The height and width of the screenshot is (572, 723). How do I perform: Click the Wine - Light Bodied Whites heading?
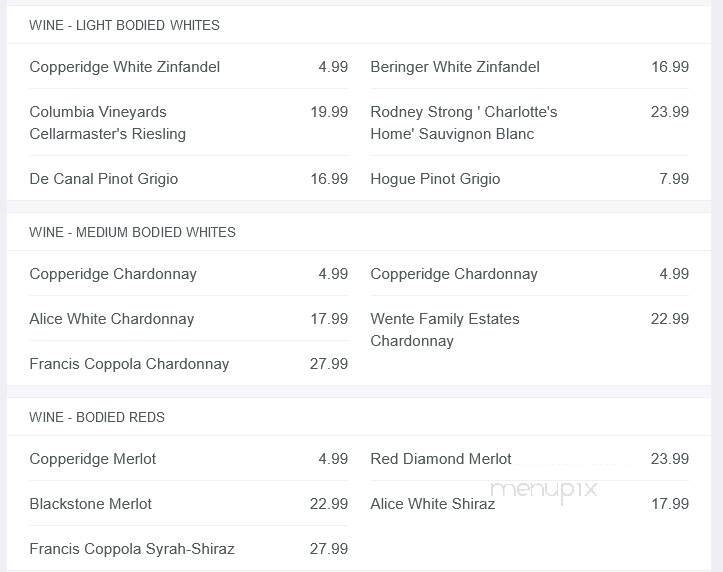click(x=124, y=25)
